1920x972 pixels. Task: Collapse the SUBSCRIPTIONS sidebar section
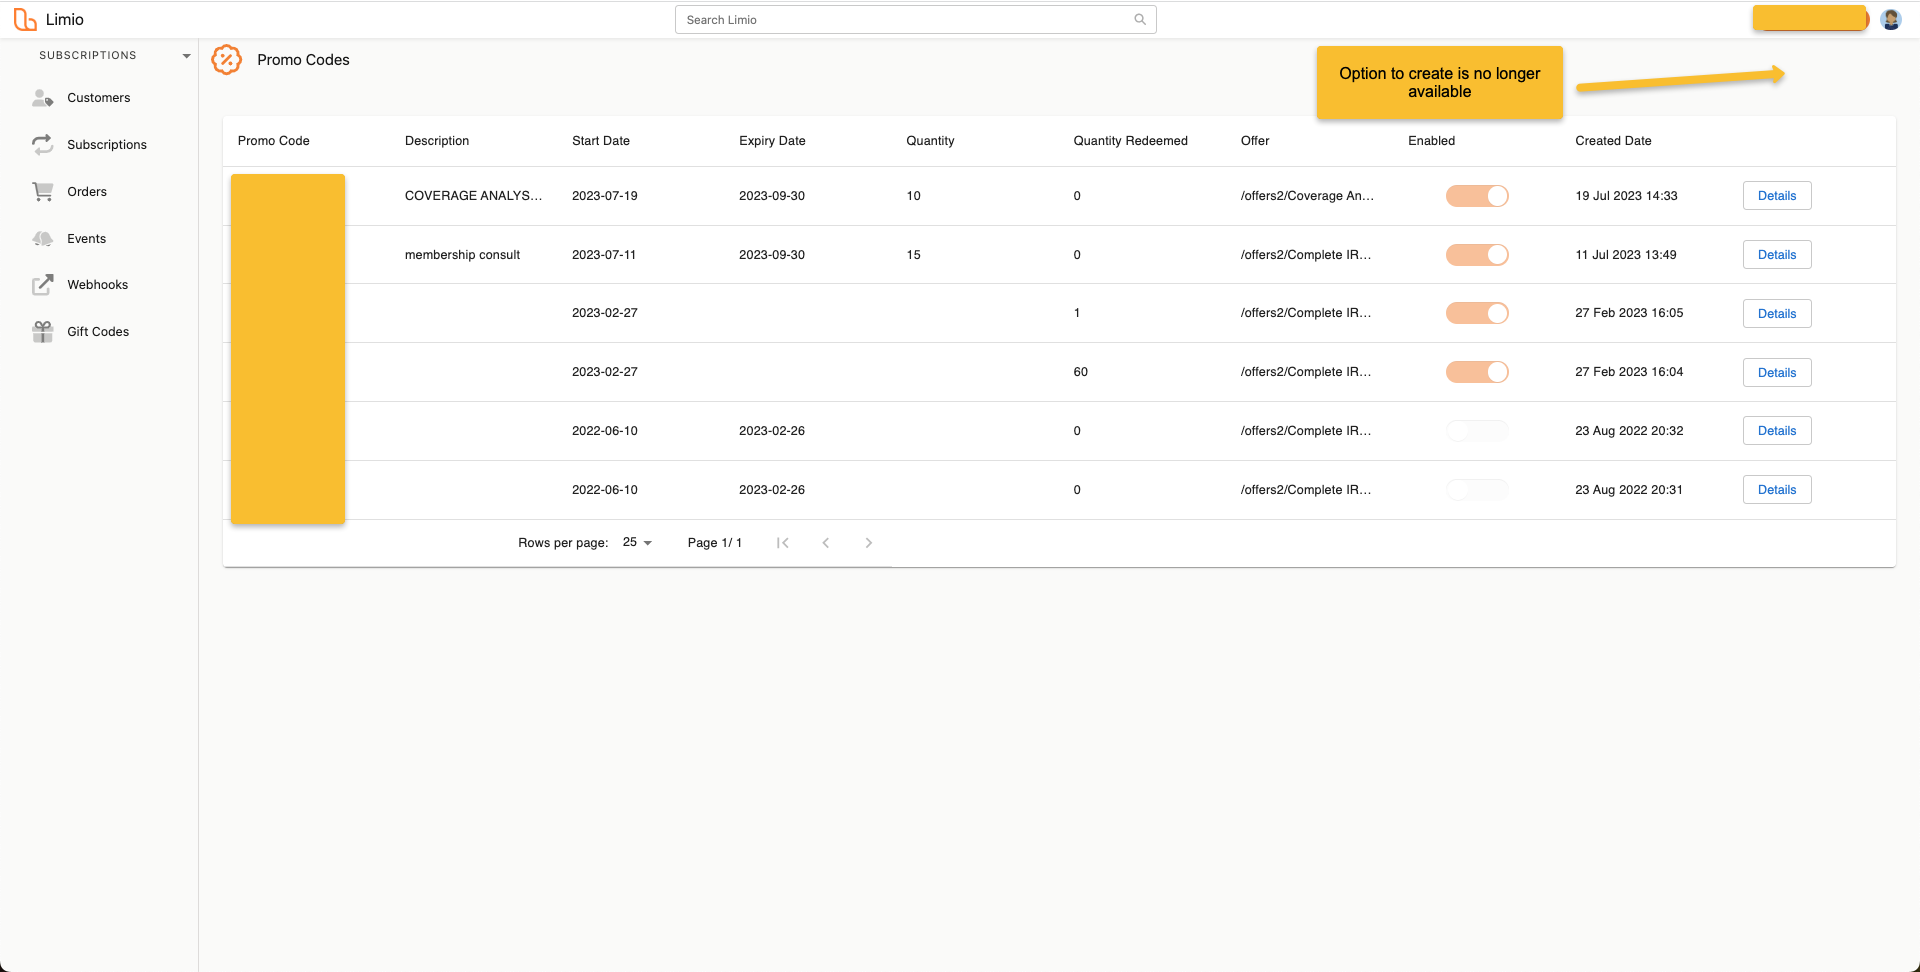tap(186, 56)
